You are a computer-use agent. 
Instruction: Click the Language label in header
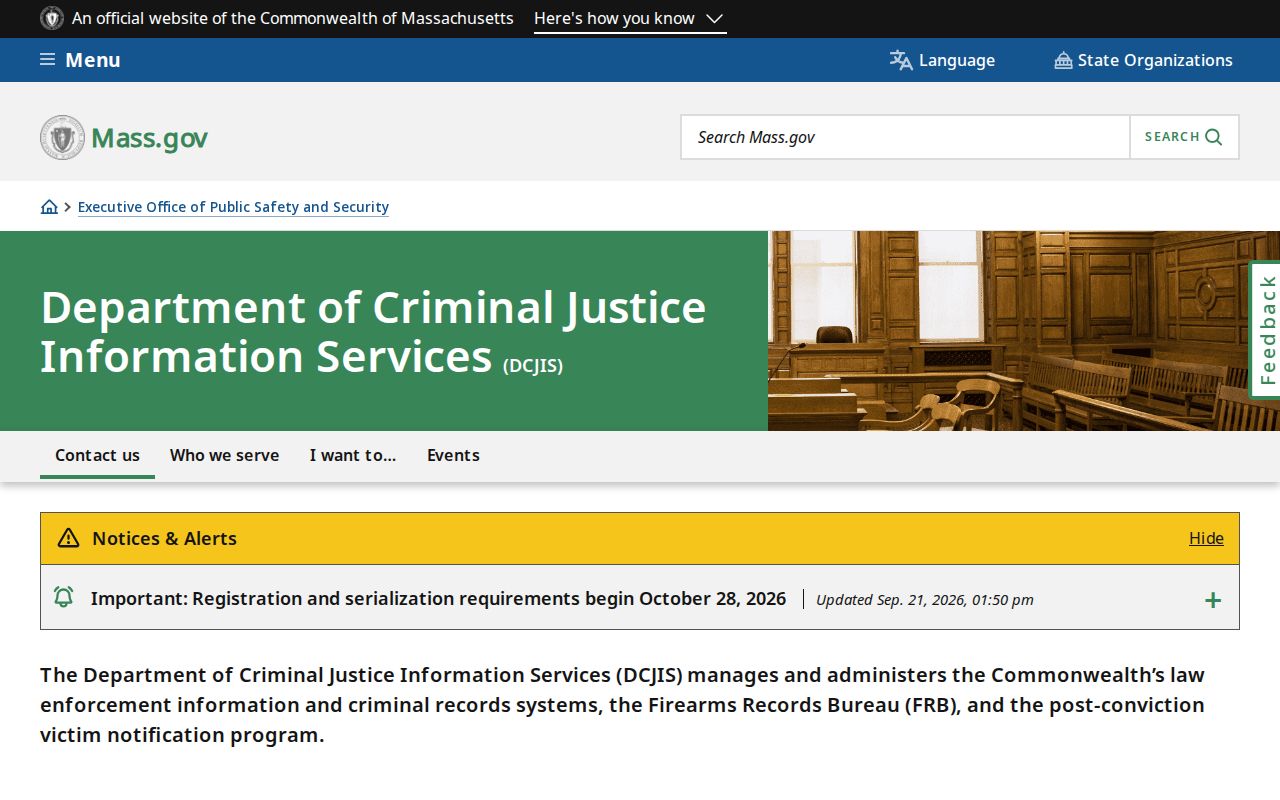(x=957, y=61)
